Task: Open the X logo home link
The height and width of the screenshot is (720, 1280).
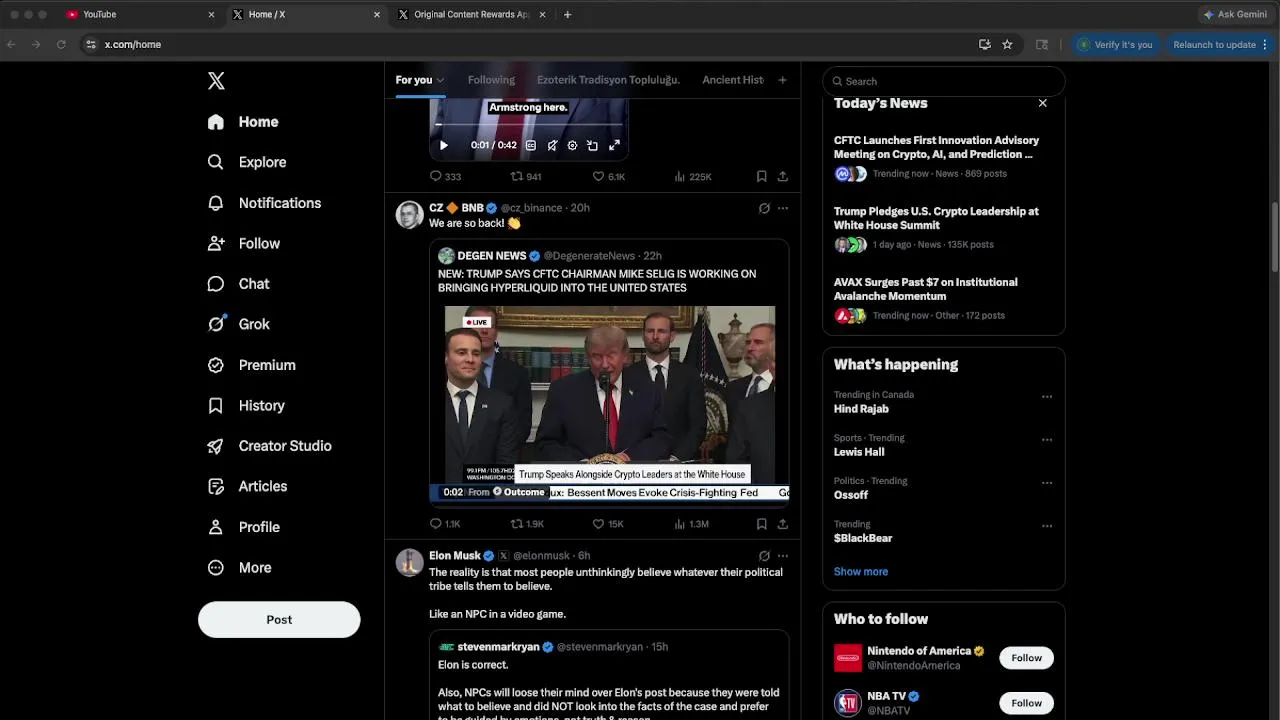Action: click(216, 81)
